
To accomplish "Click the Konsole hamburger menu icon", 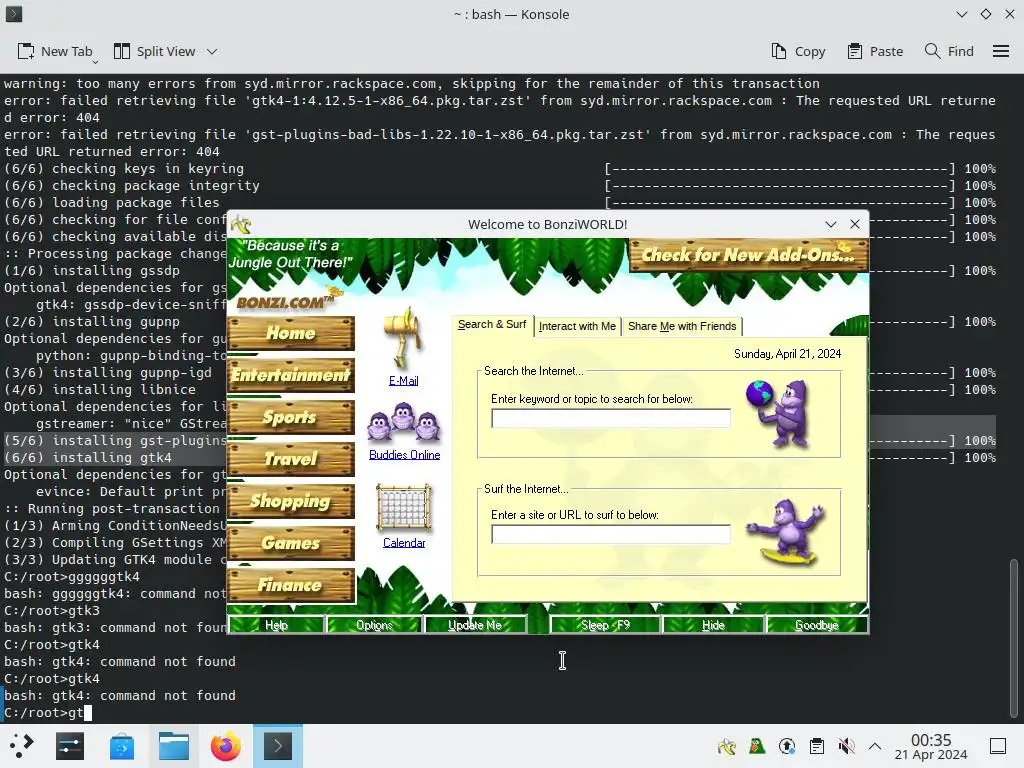I will (x=1000, y=51).
